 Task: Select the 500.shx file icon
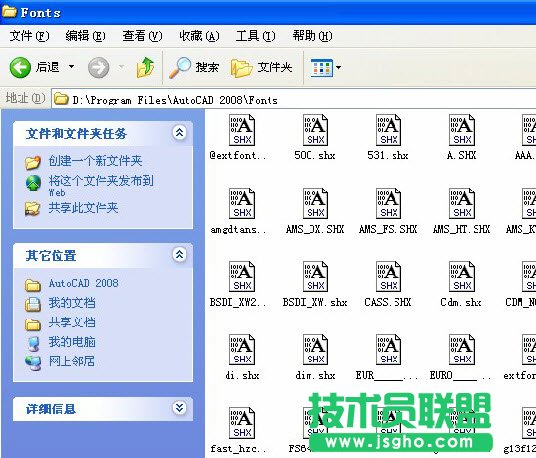[315, 130]
